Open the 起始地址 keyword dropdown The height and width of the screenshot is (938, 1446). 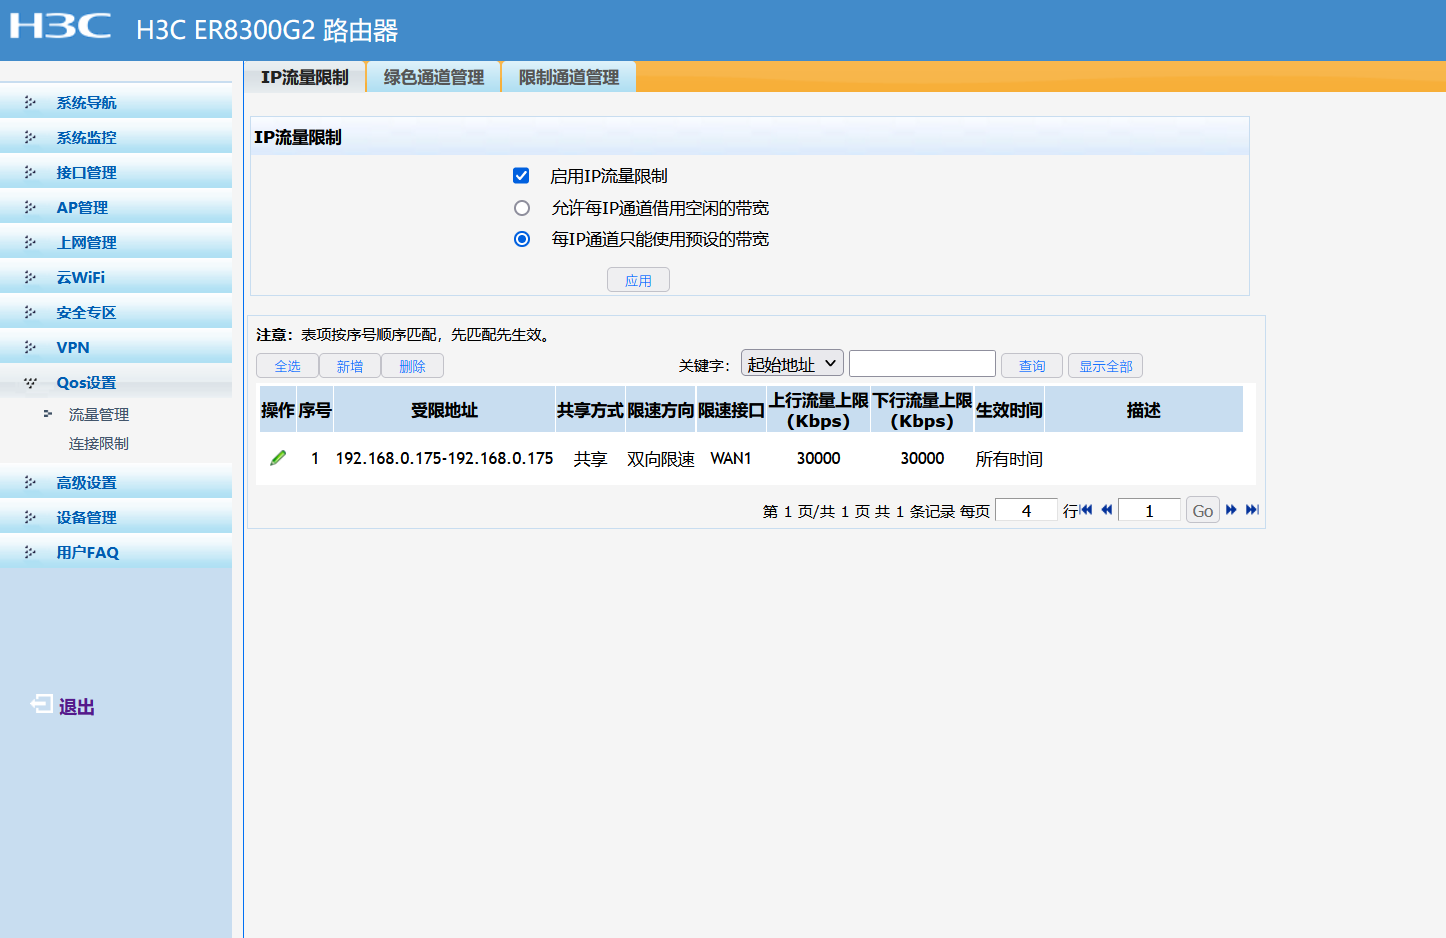tap(792, 364)
